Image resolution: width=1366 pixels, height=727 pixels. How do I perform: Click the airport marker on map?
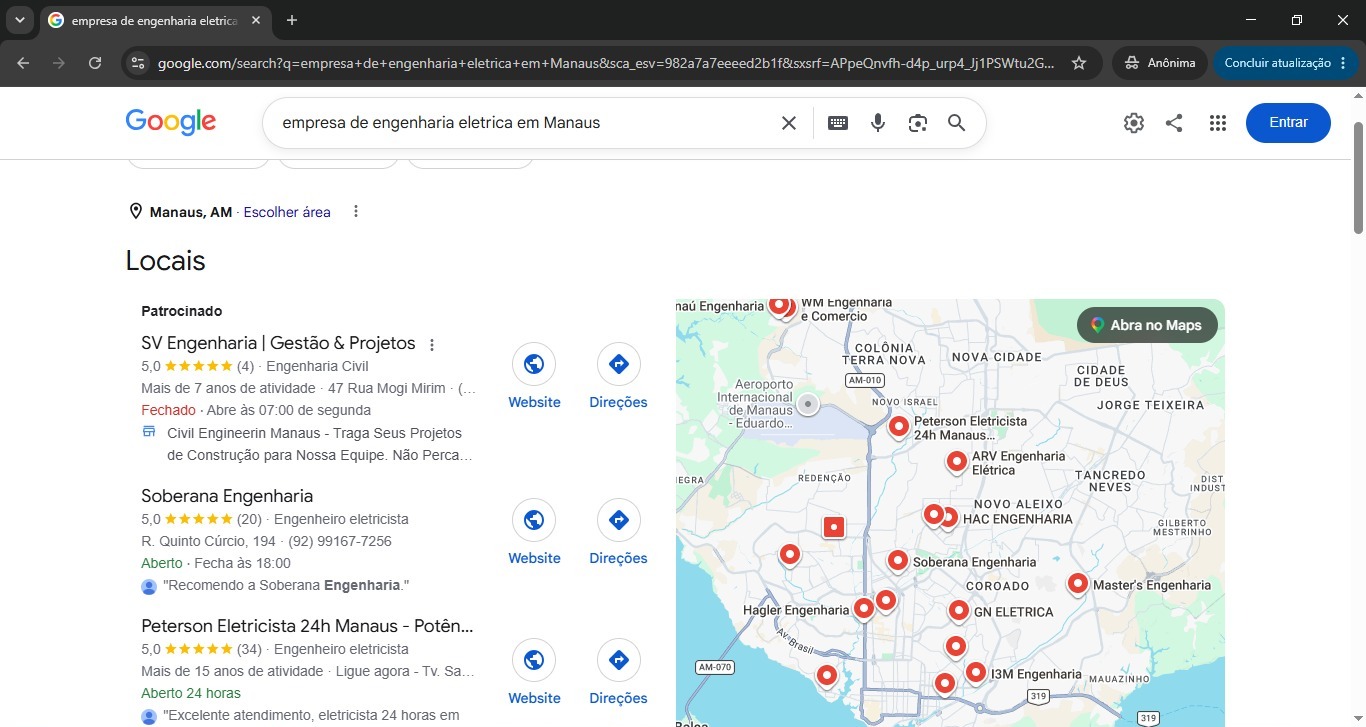click(808, 404)
